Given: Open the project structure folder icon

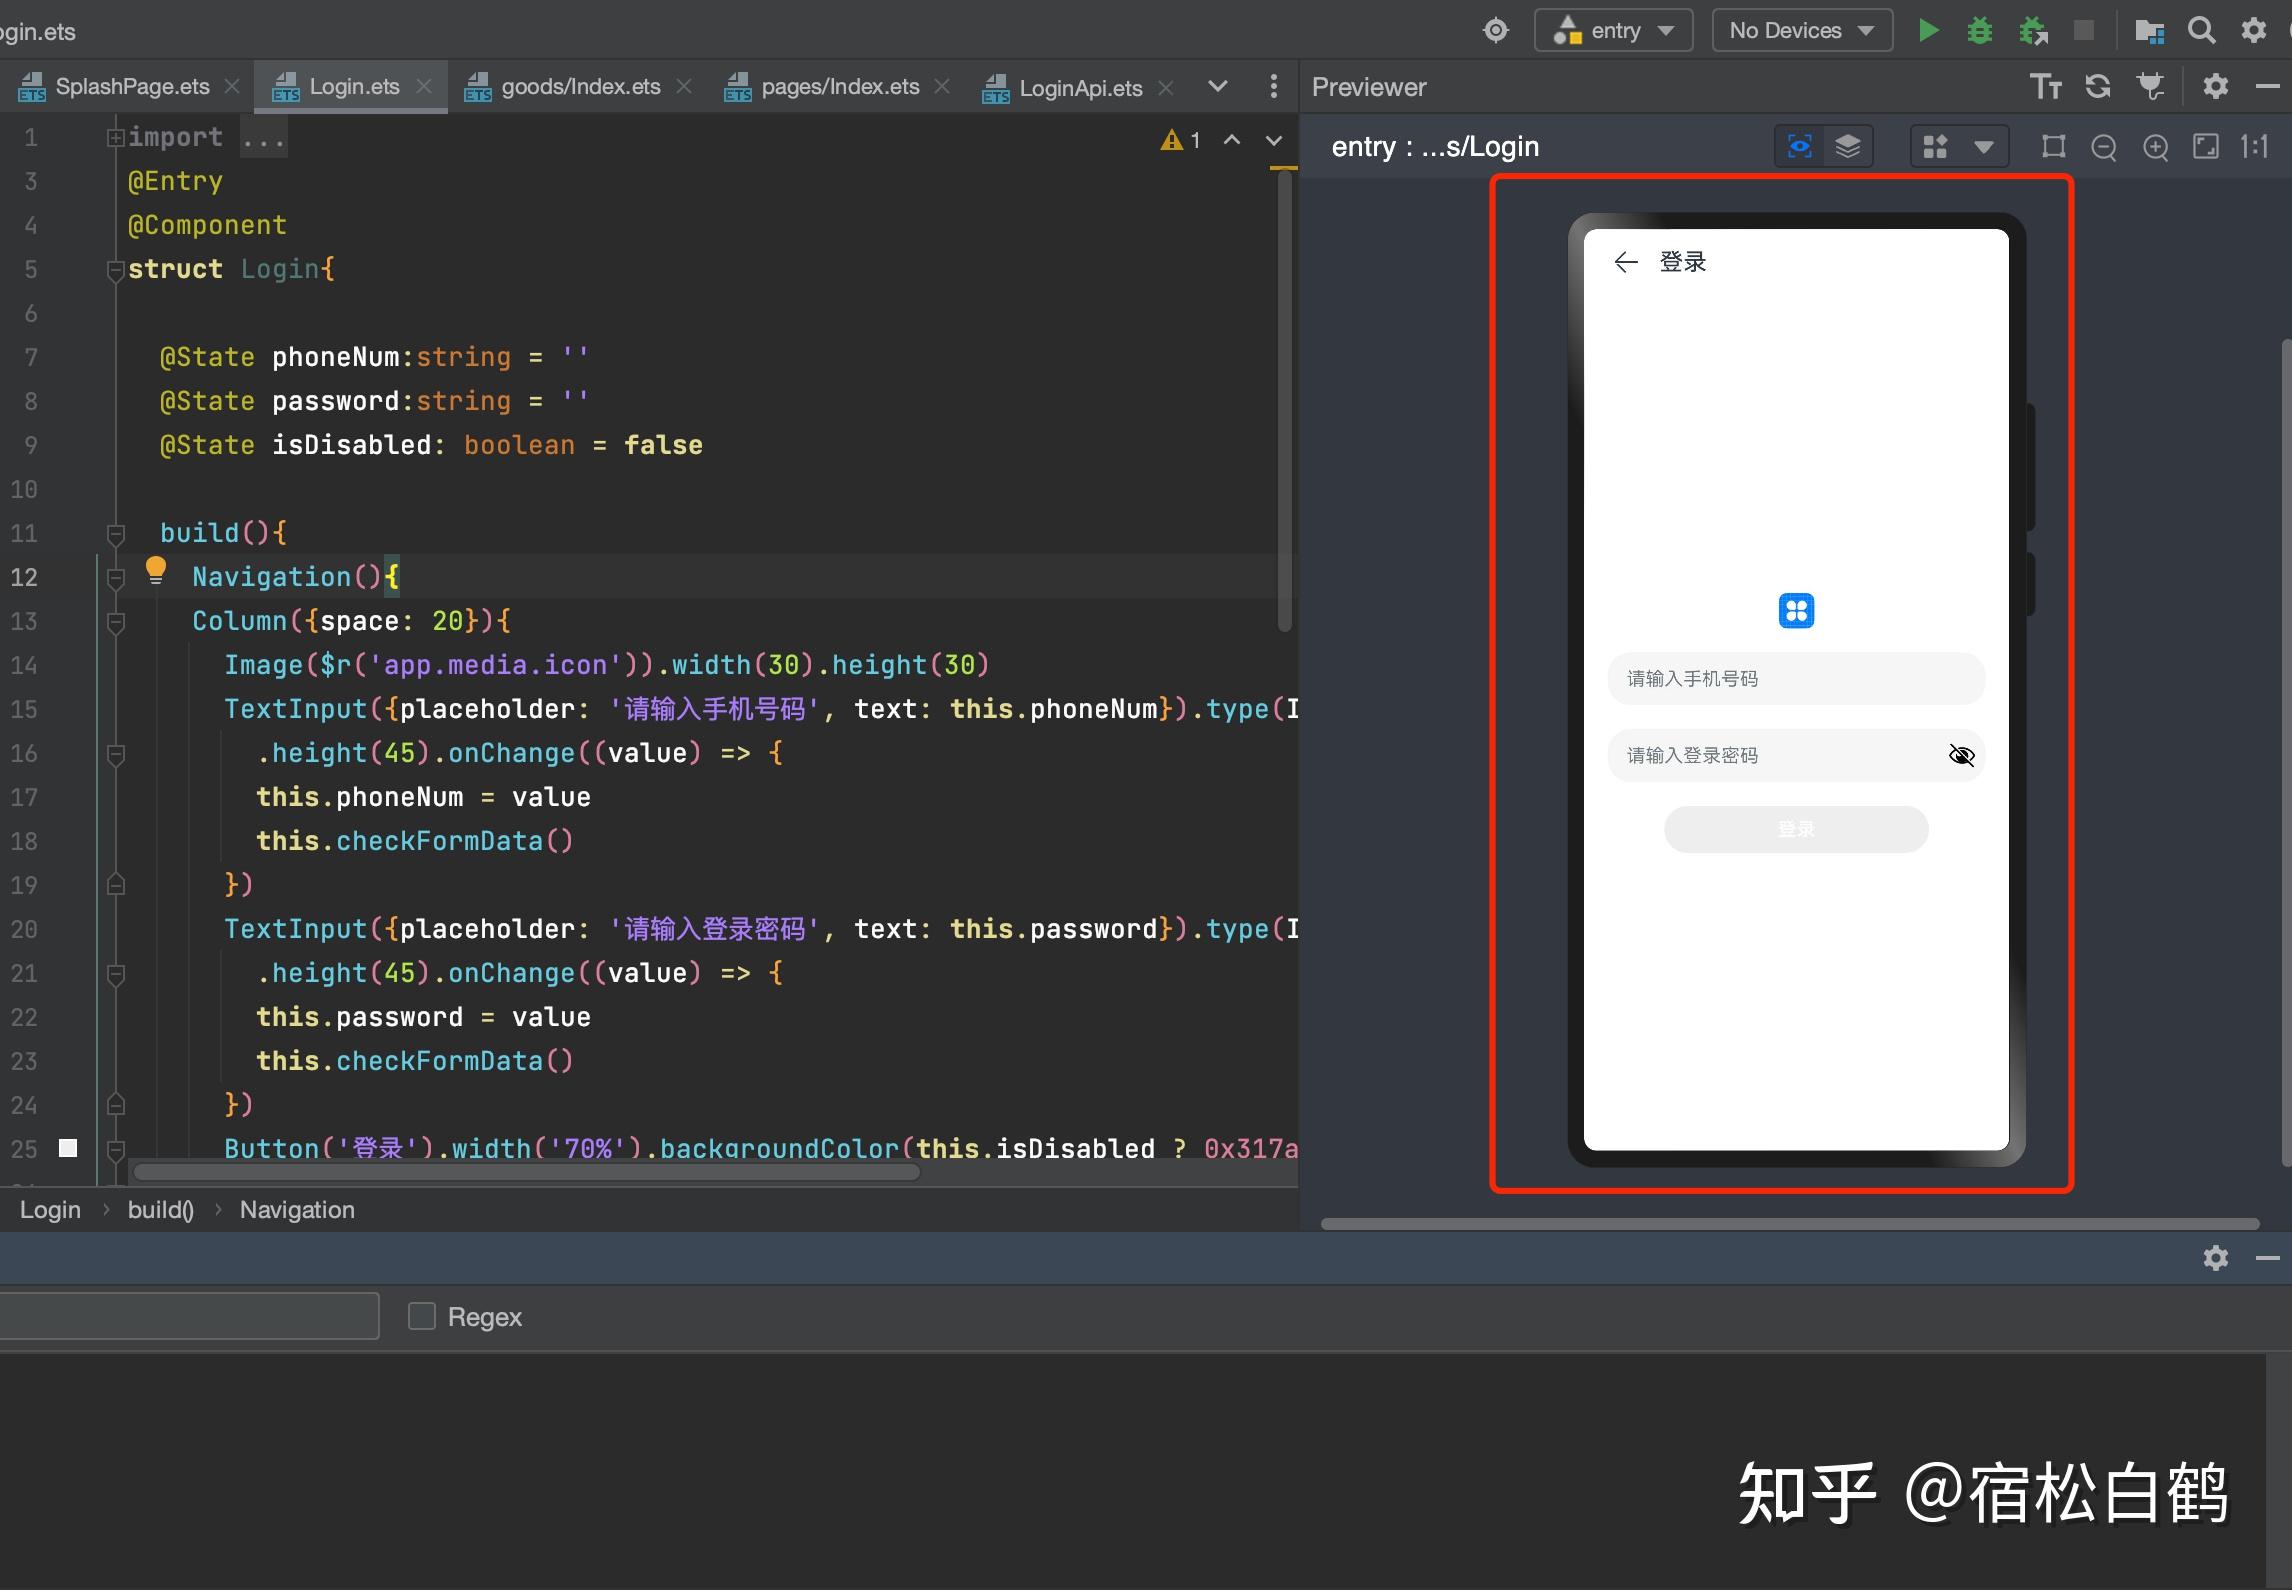Looking at the screenshot, I should click(x=2149, y=31).
